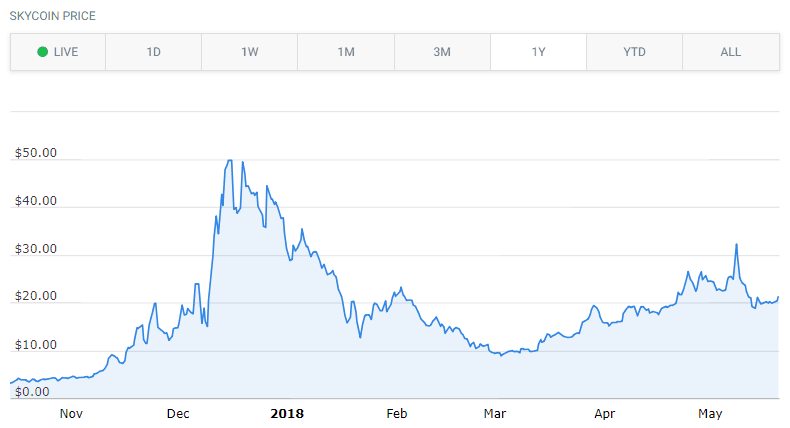
Task: Click the May price spike near $32
Action: pyautogui.click(x=737, y=245)
